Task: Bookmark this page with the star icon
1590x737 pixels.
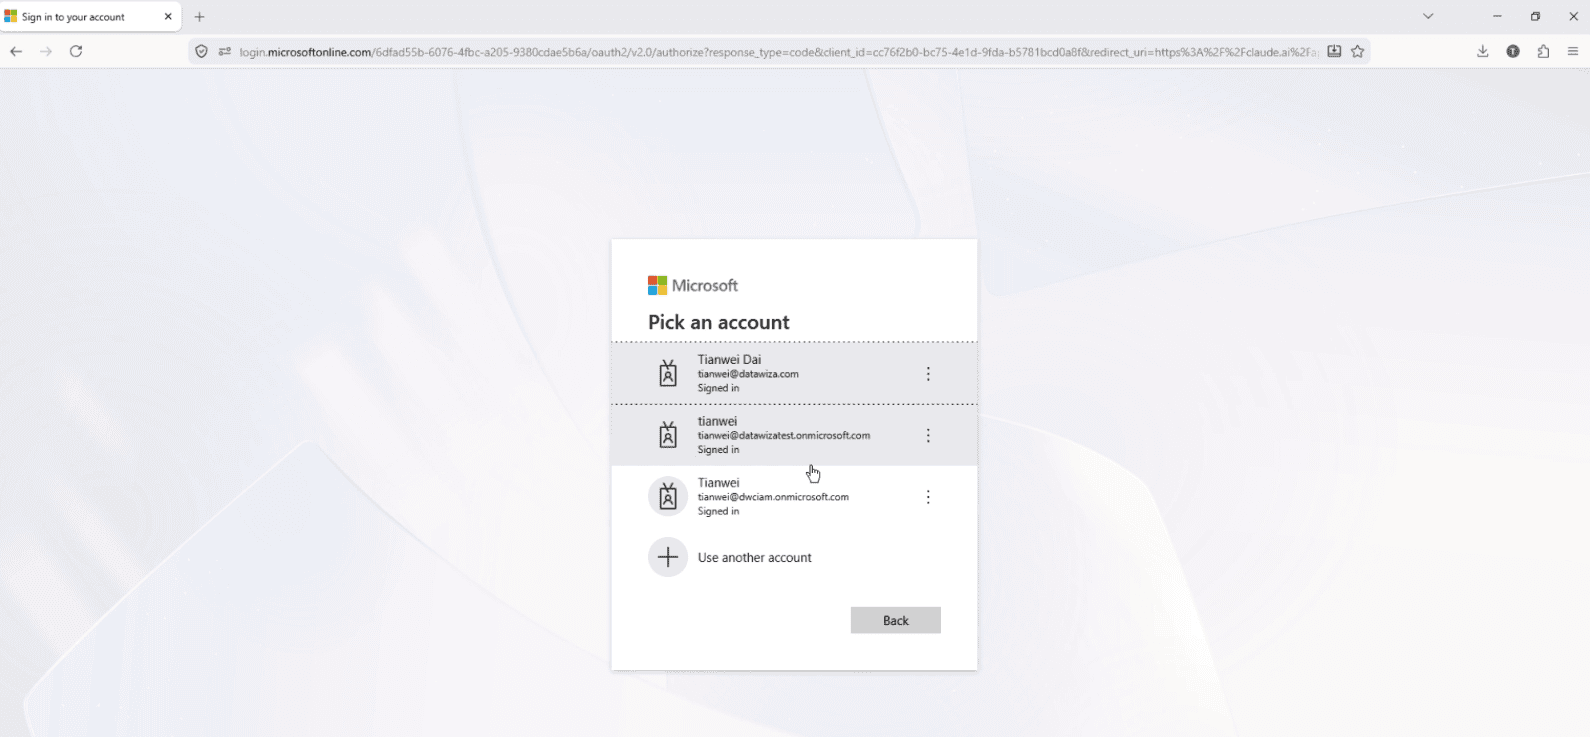Action: tap(1357, 52)
